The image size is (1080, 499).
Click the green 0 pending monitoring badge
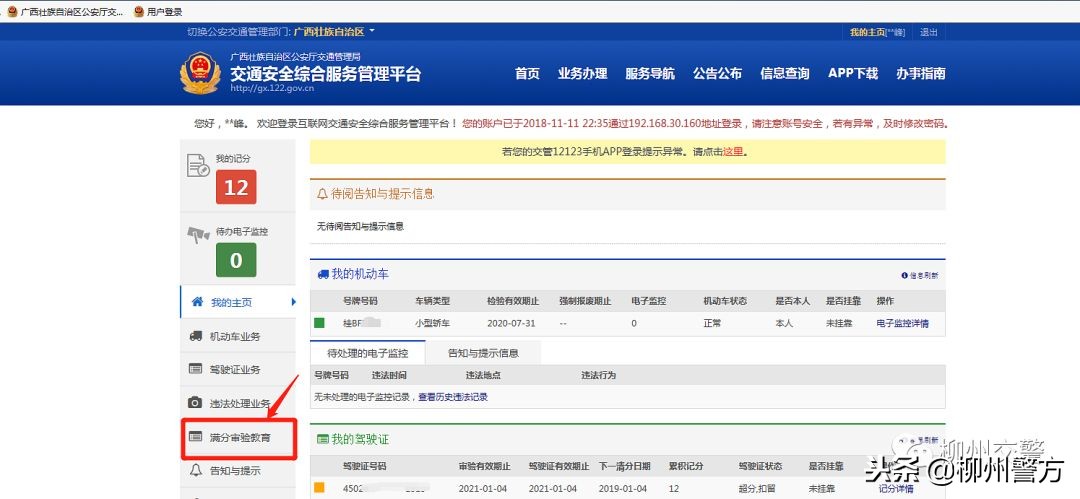point(236,260)
